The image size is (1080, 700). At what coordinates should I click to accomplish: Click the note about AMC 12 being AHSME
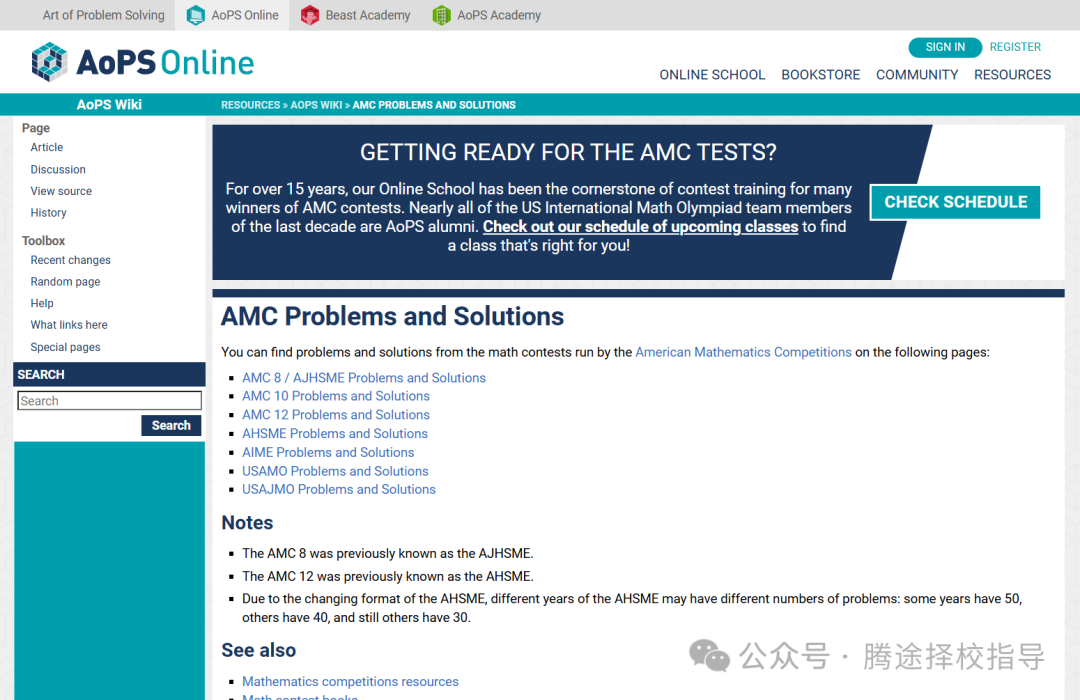pos(388,576)
